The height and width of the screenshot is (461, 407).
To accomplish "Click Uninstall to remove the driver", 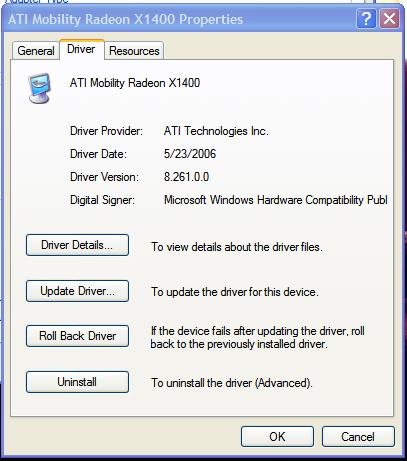I will (77, 382).
